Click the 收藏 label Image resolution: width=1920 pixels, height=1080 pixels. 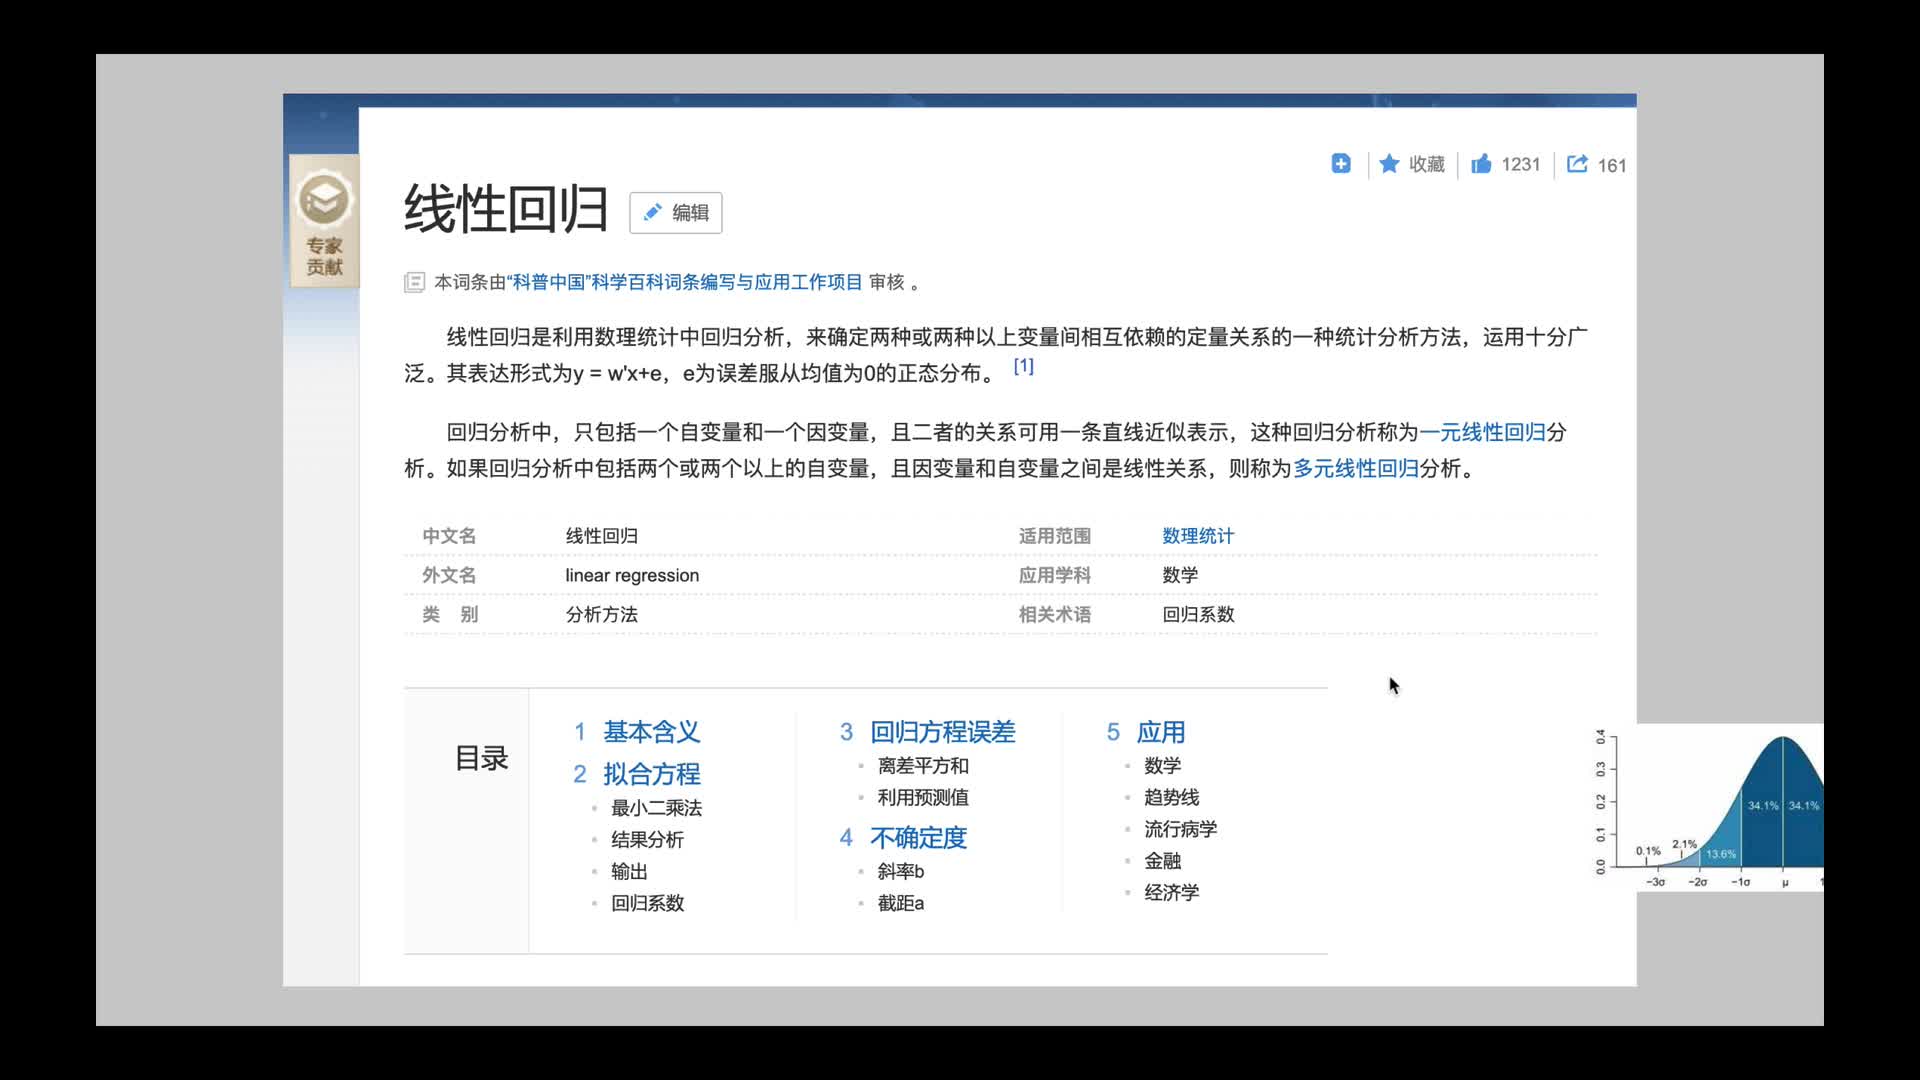(x=1427, y=164)
